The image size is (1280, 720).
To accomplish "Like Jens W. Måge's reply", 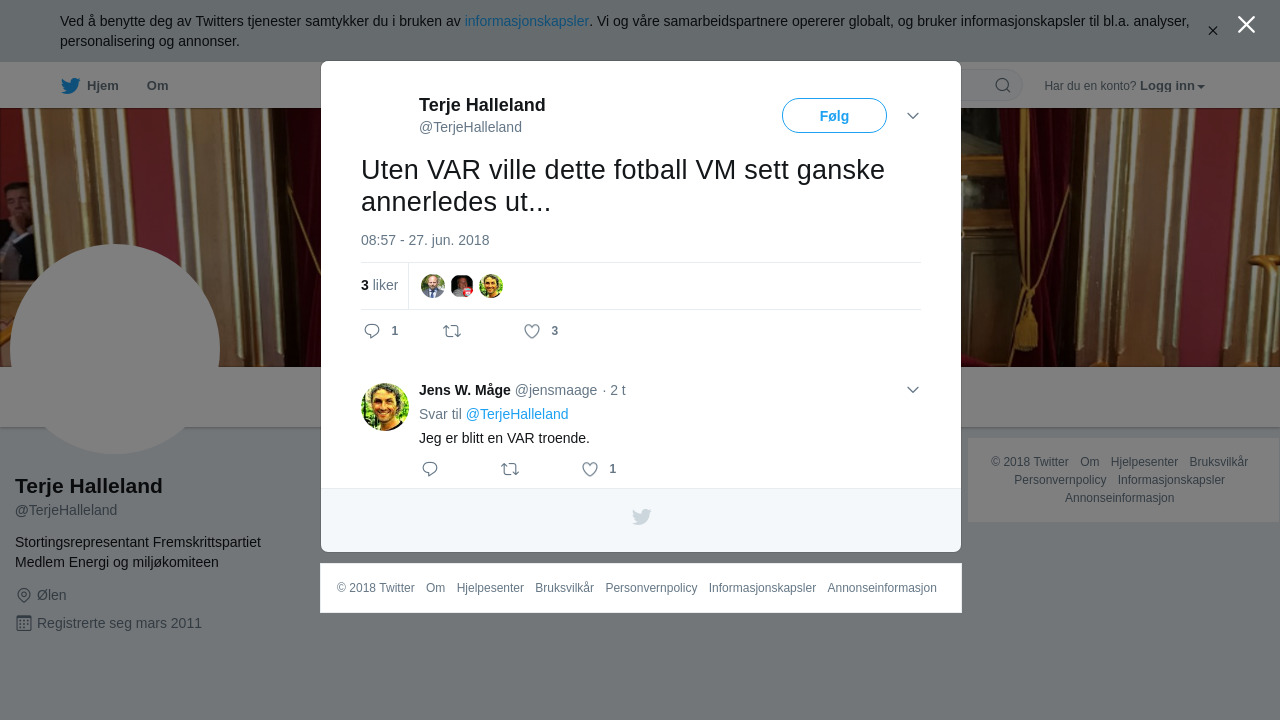I will point(590,469).
